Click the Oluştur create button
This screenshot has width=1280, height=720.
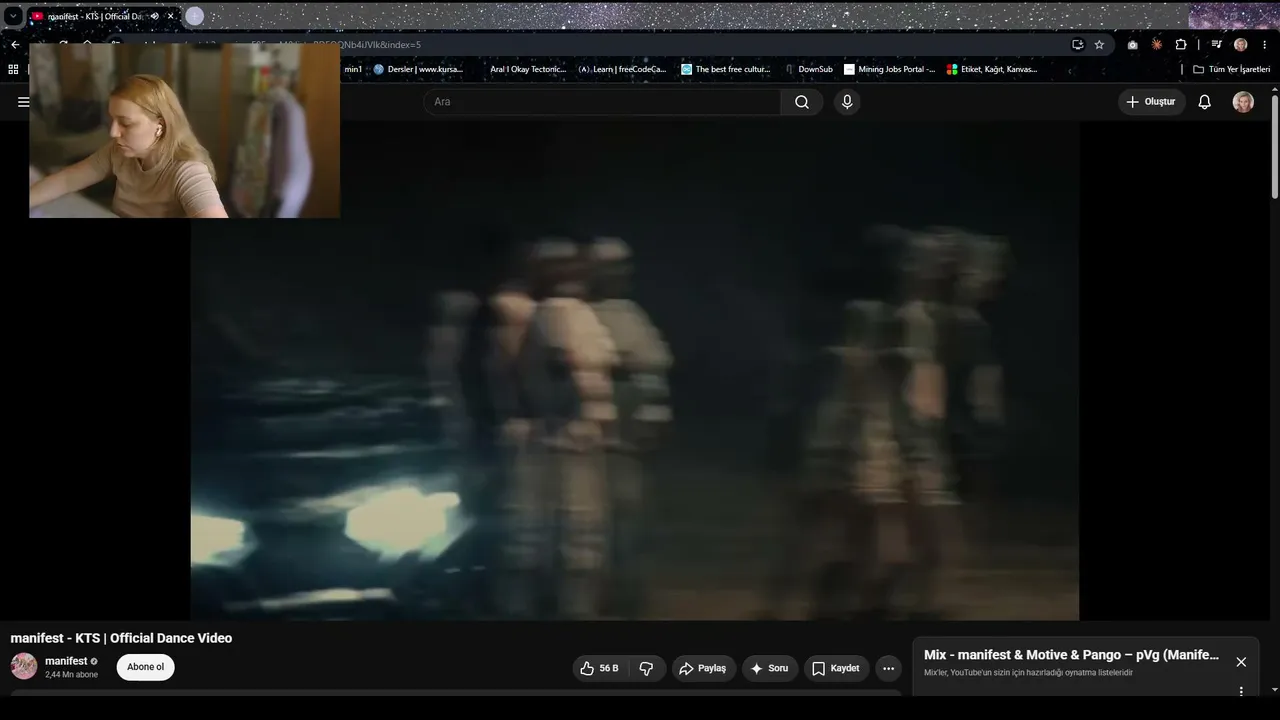click(1151, 102)
